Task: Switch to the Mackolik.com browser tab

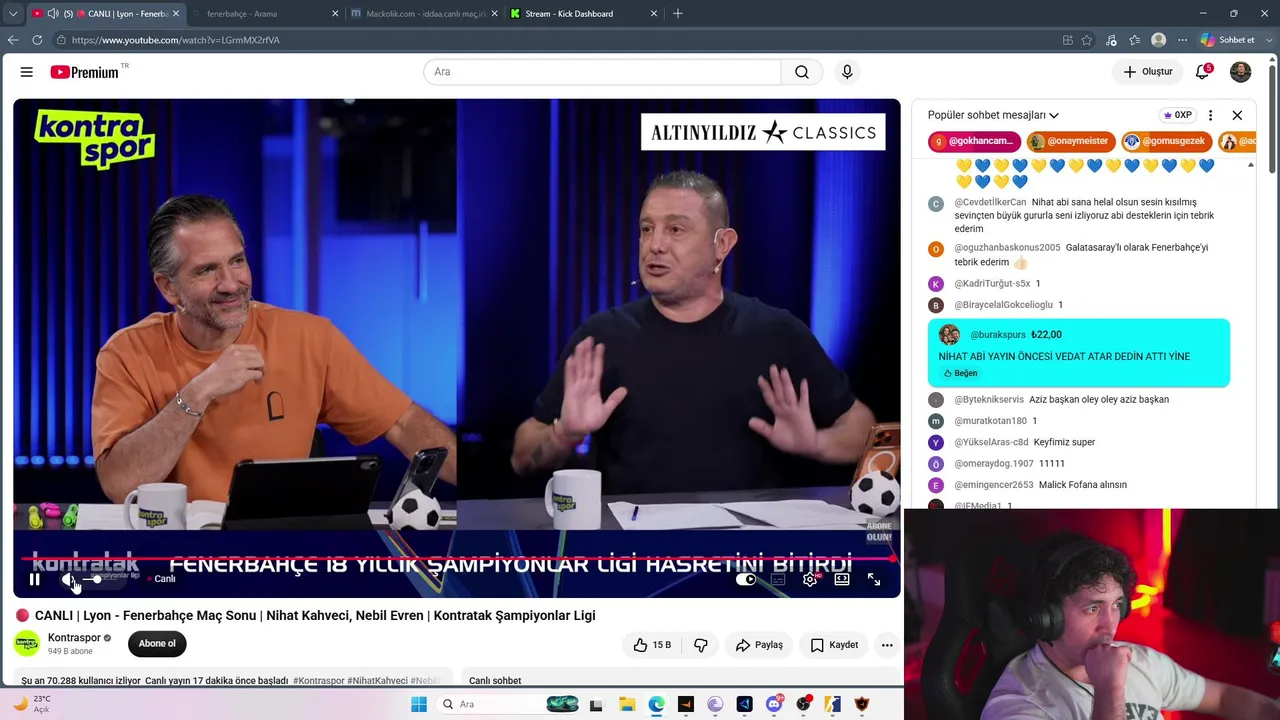Action: [423, 14]
